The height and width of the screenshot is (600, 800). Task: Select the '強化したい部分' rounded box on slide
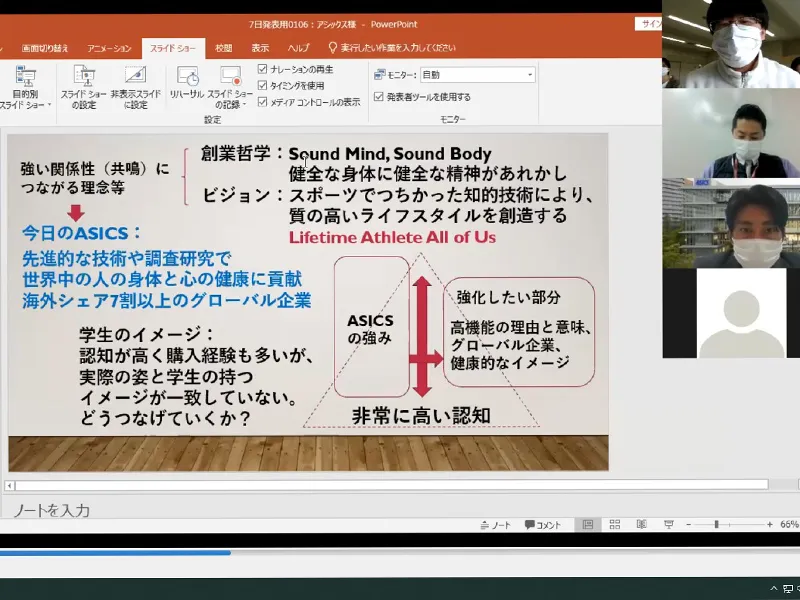(519, 332)
